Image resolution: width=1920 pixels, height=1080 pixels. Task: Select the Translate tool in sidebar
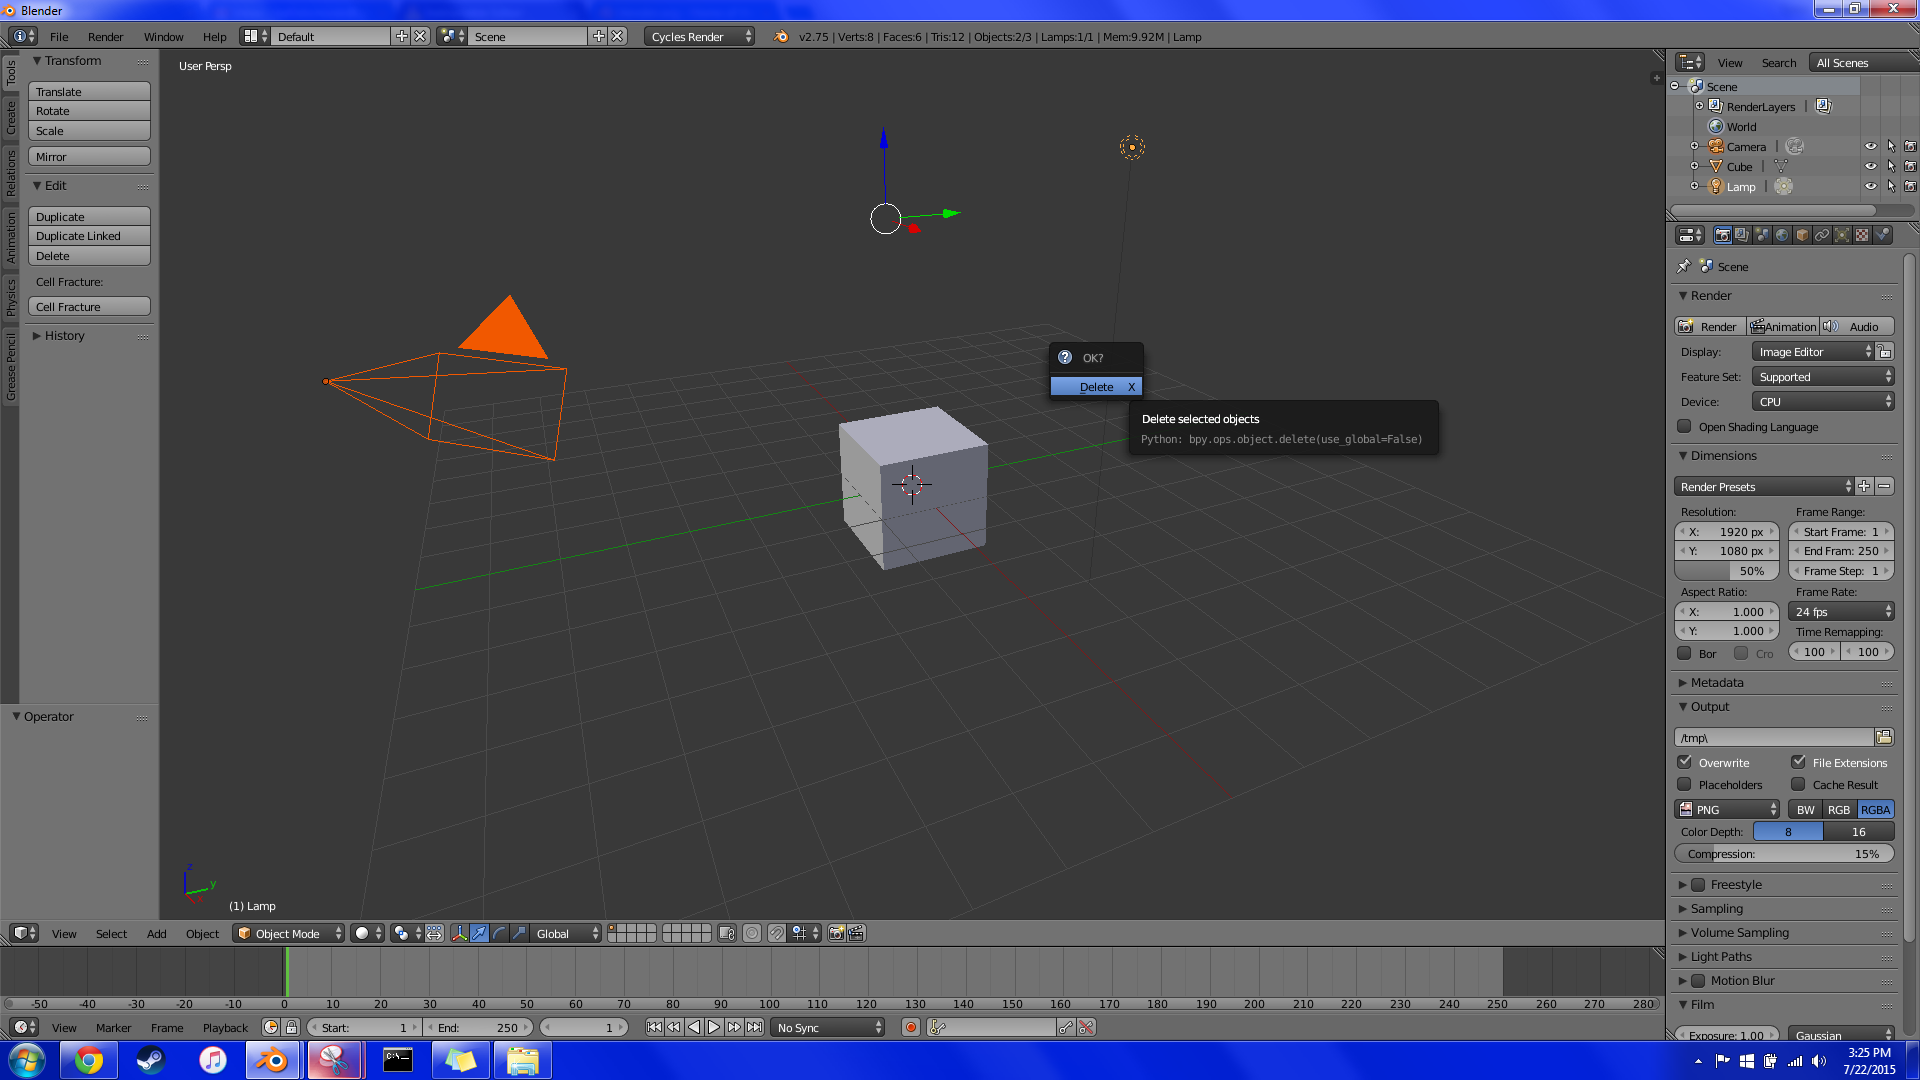pyautogui.click(x=88, y=91)
